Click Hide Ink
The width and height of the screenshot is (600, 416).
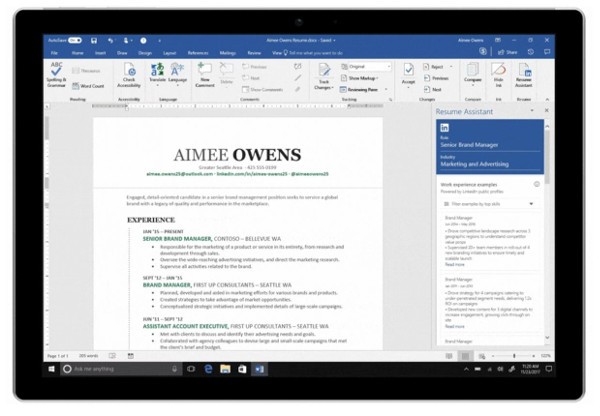(x=498, y=75)
